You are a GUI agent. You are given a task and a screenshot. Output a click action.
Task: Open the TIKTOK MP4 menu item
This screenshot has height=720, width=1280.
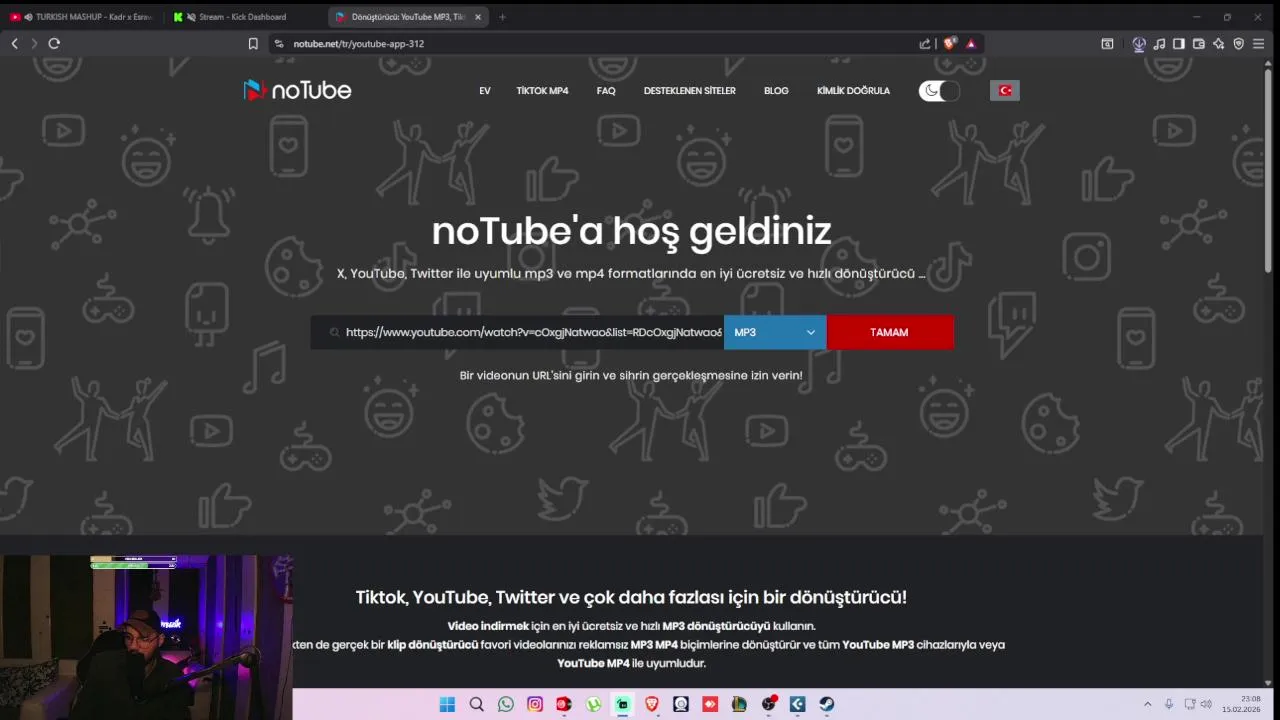pos(542,91)
